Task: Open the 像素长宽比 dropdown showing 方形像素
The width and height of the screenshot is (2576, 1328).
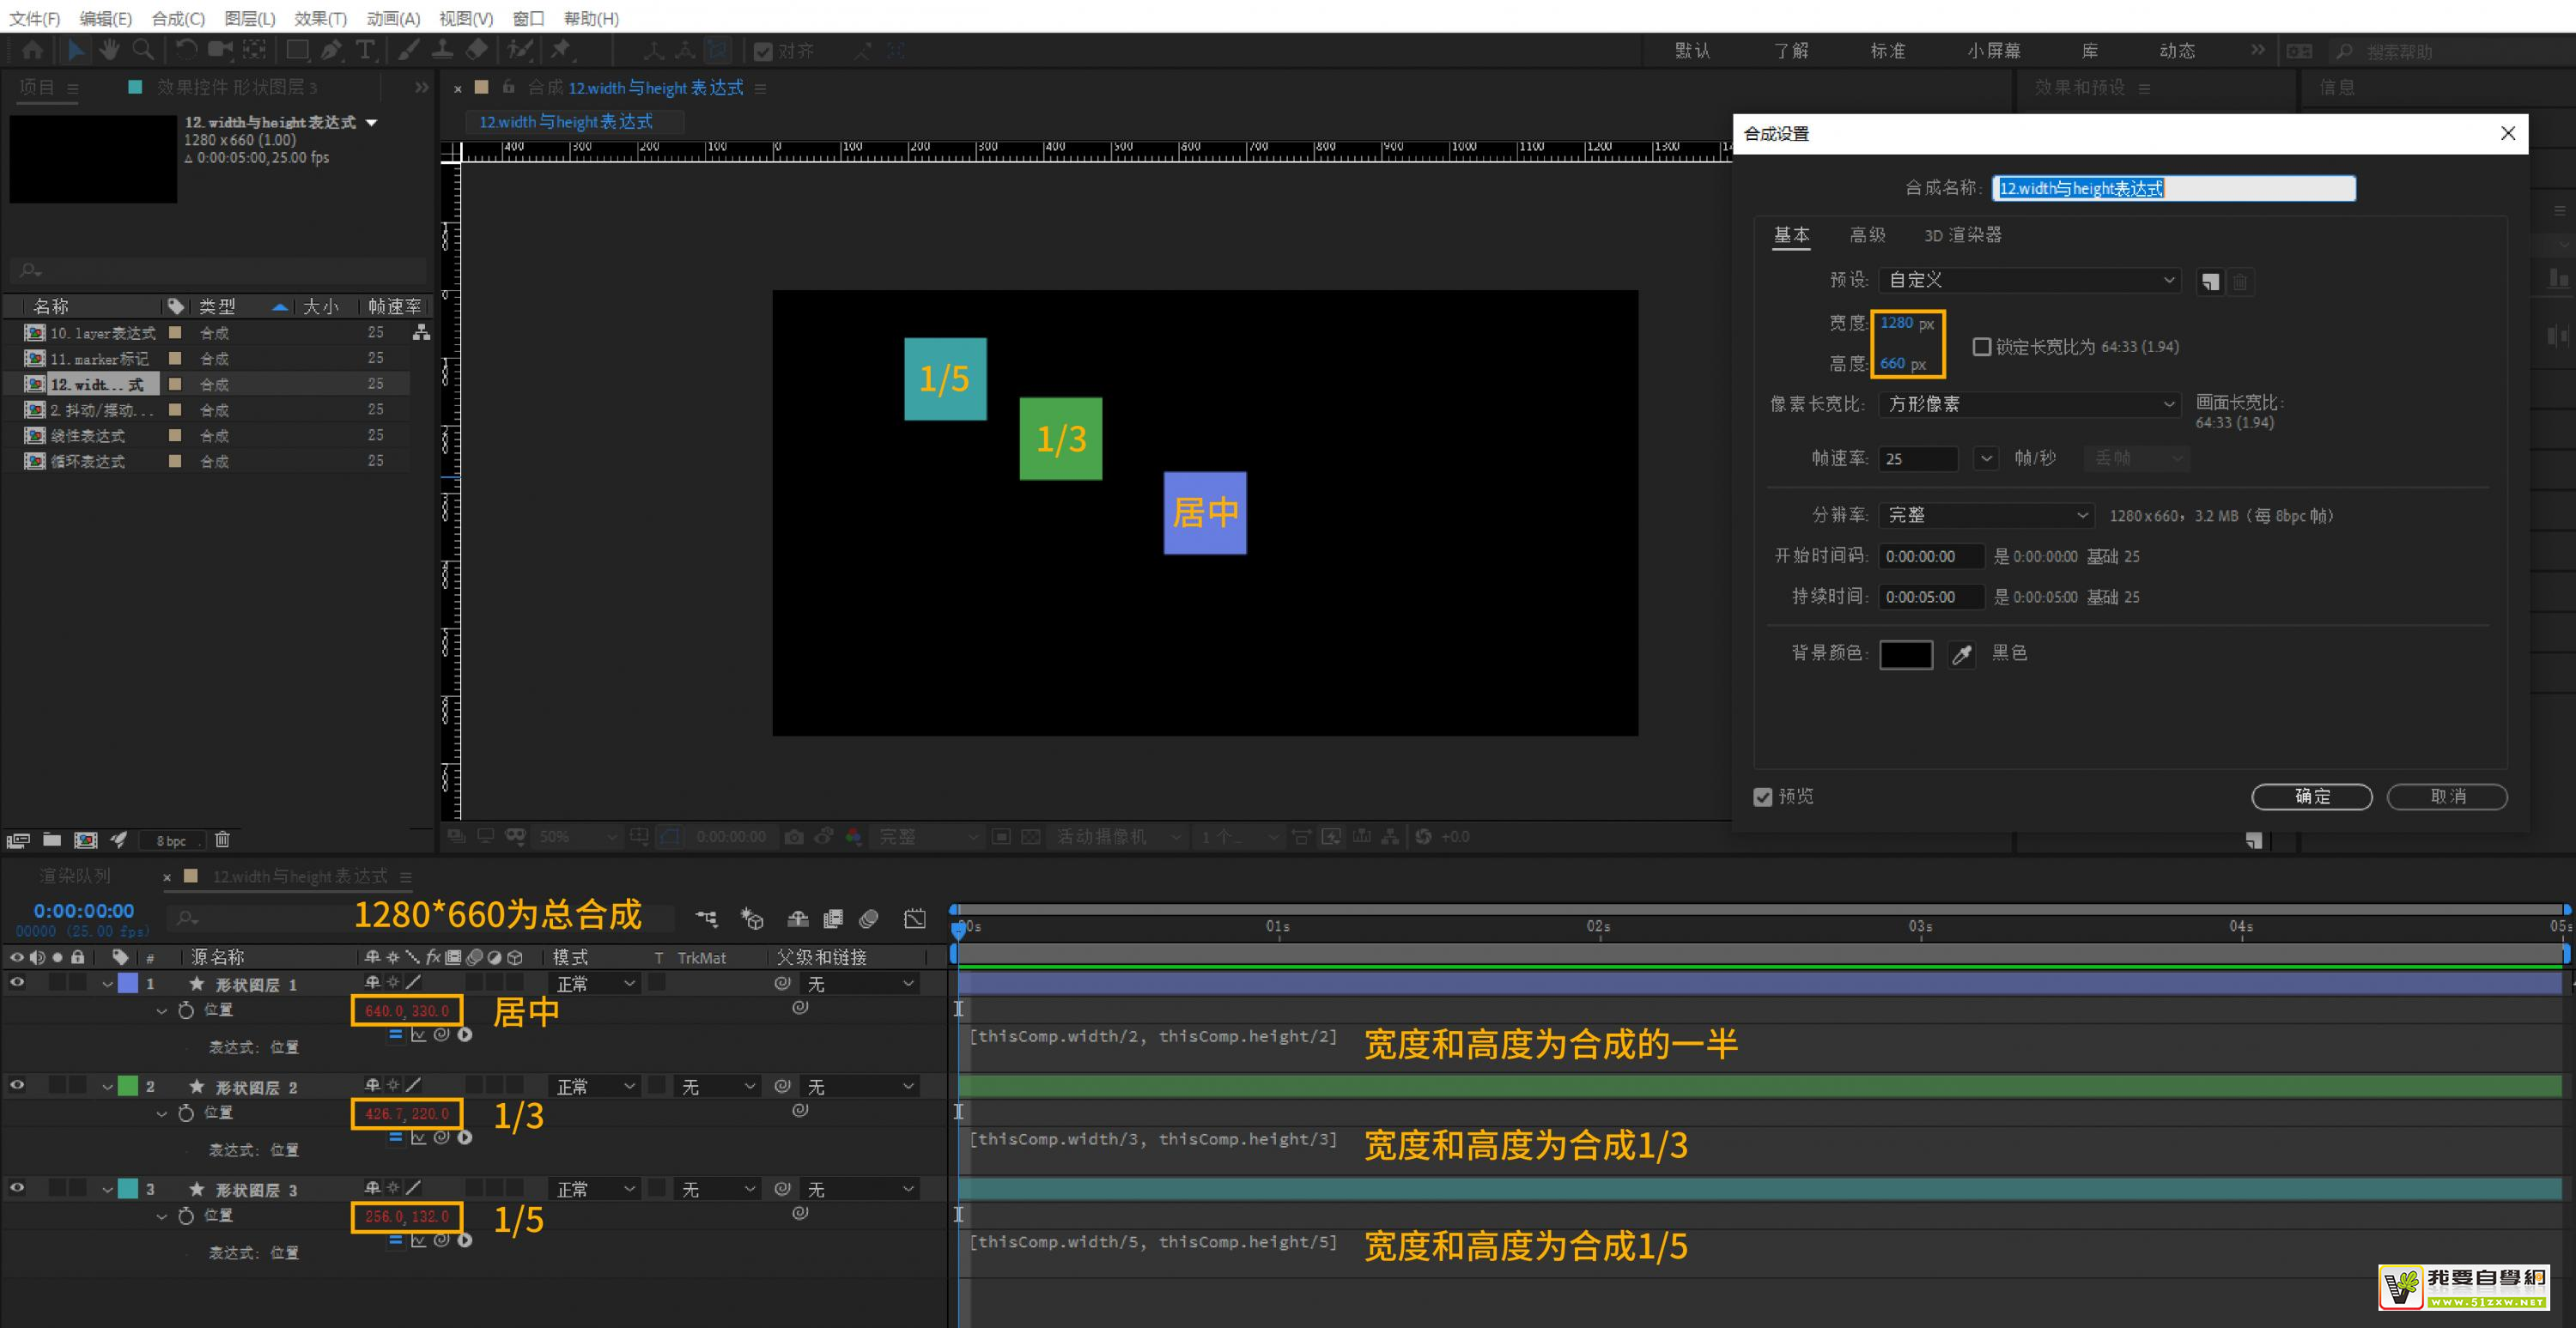Action: tap(2028, 404)
